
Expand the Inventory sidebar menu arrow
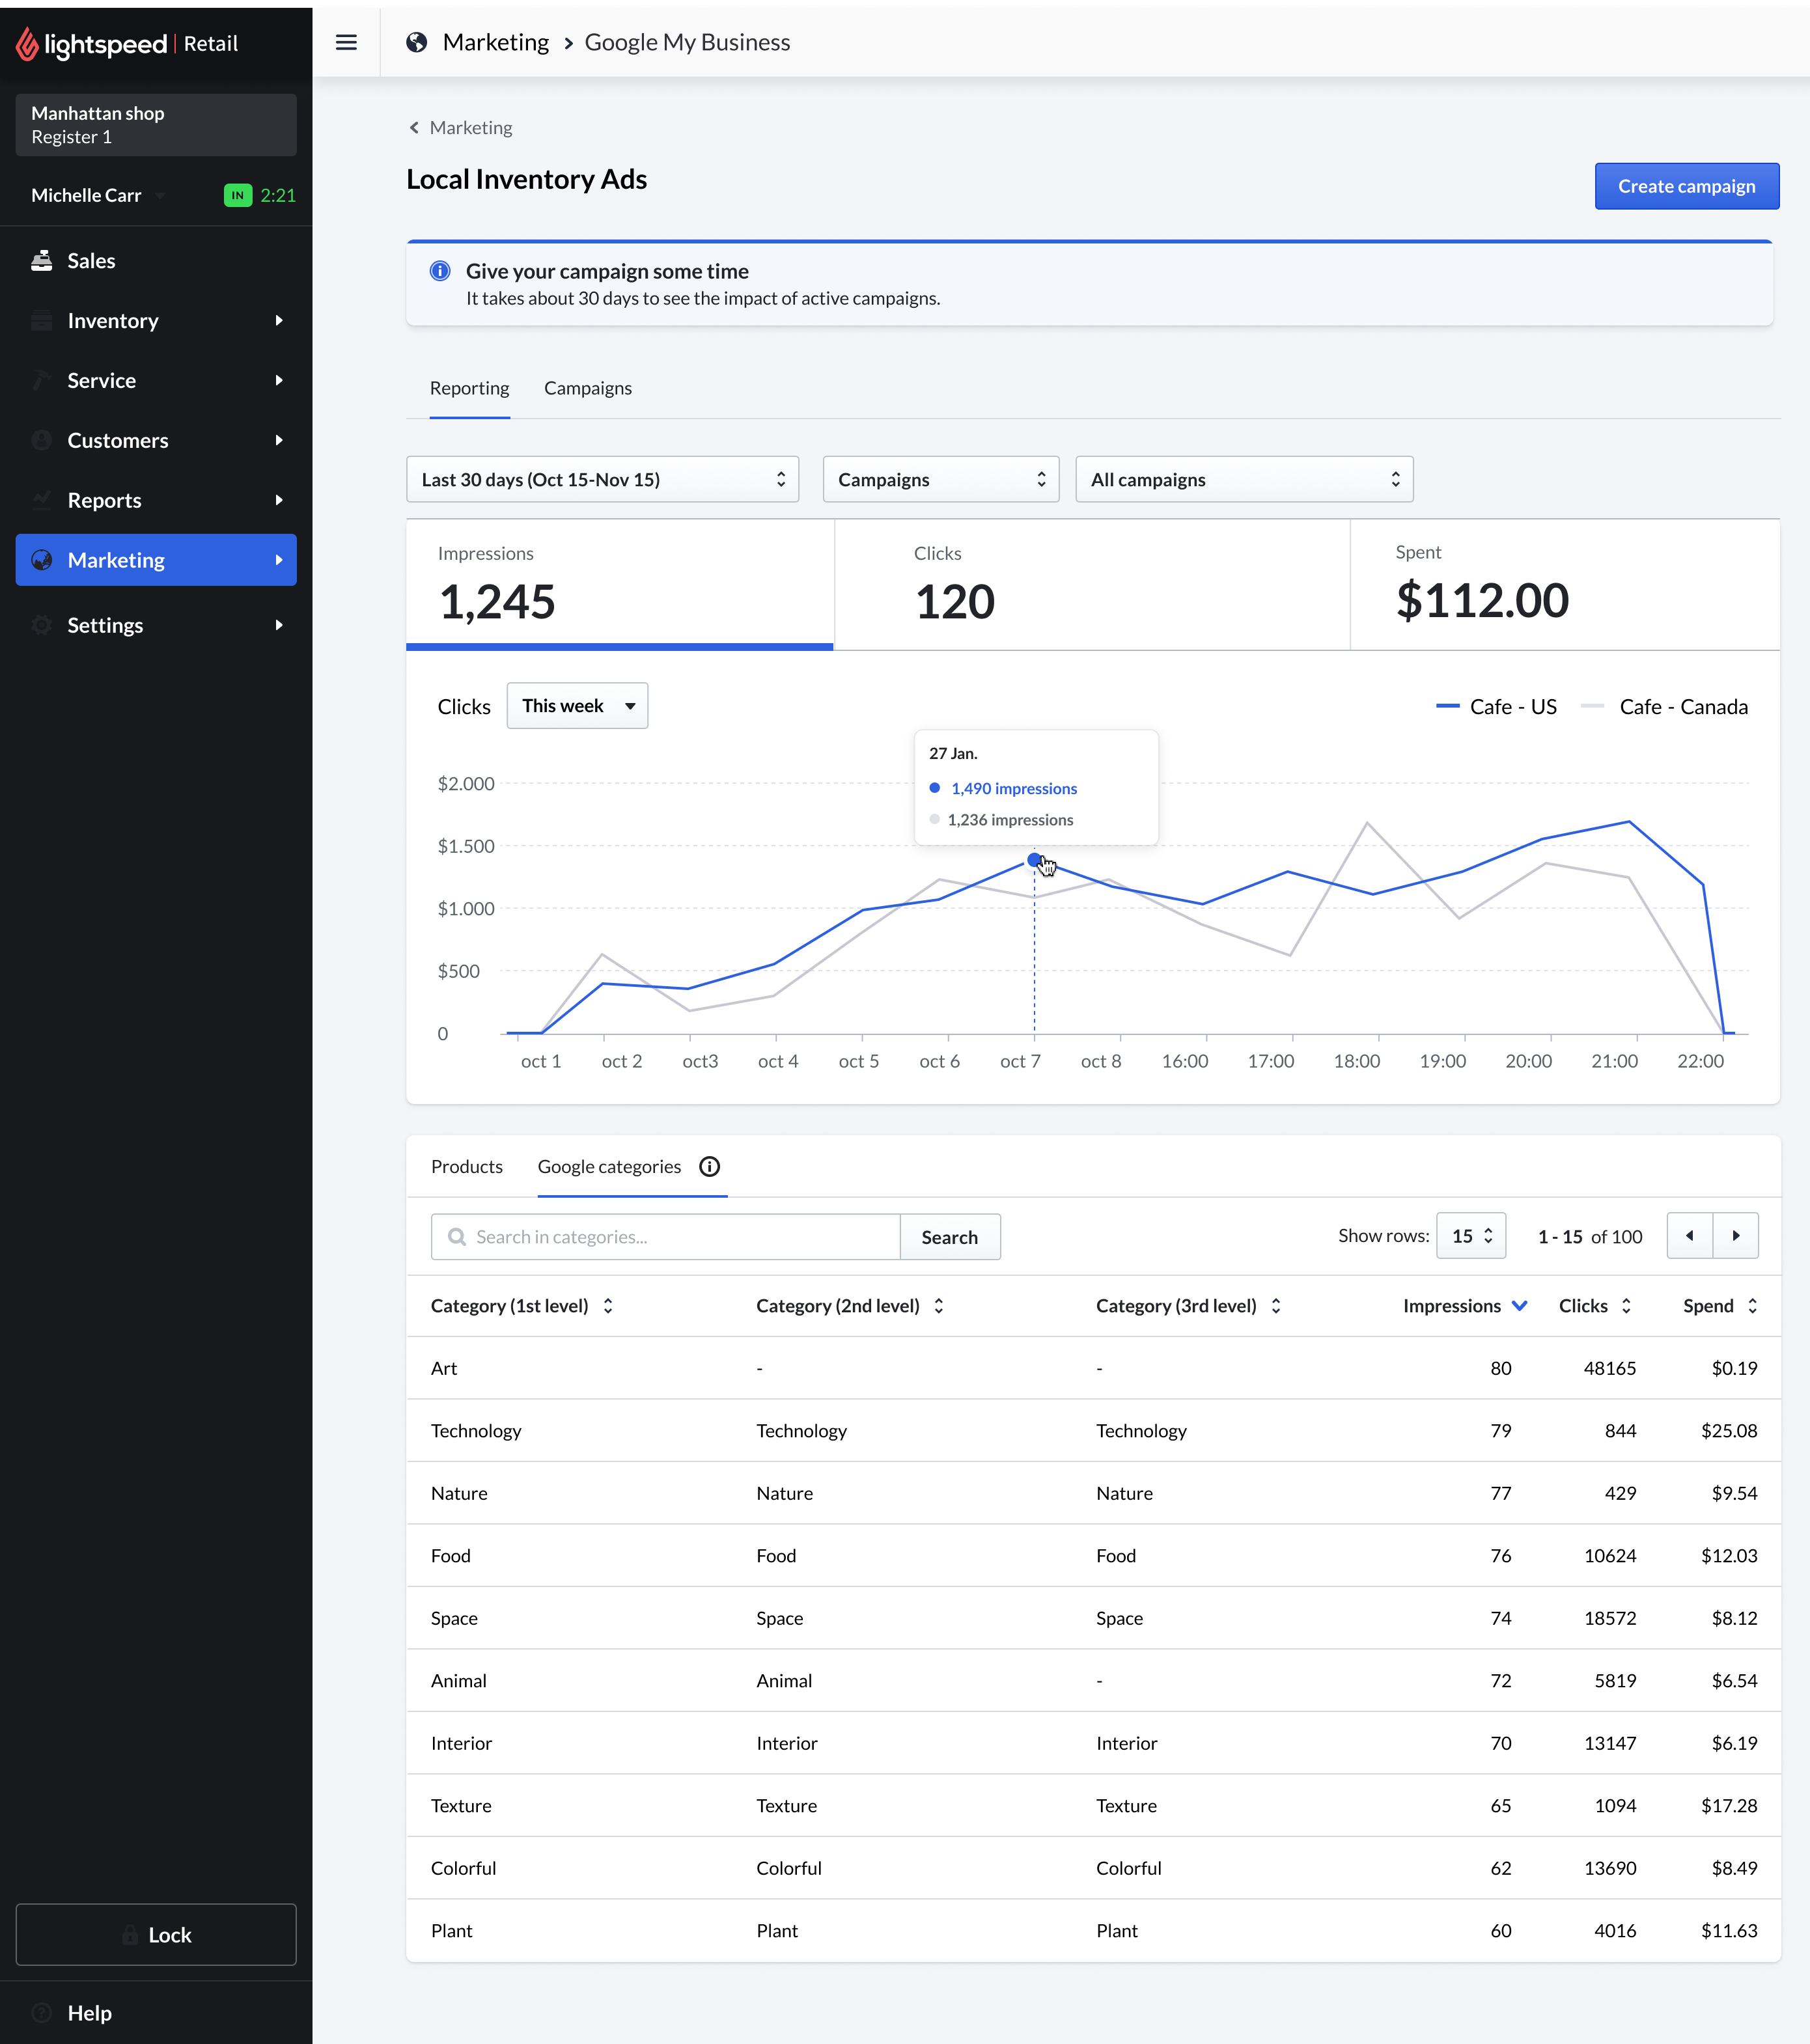point(279,321)
